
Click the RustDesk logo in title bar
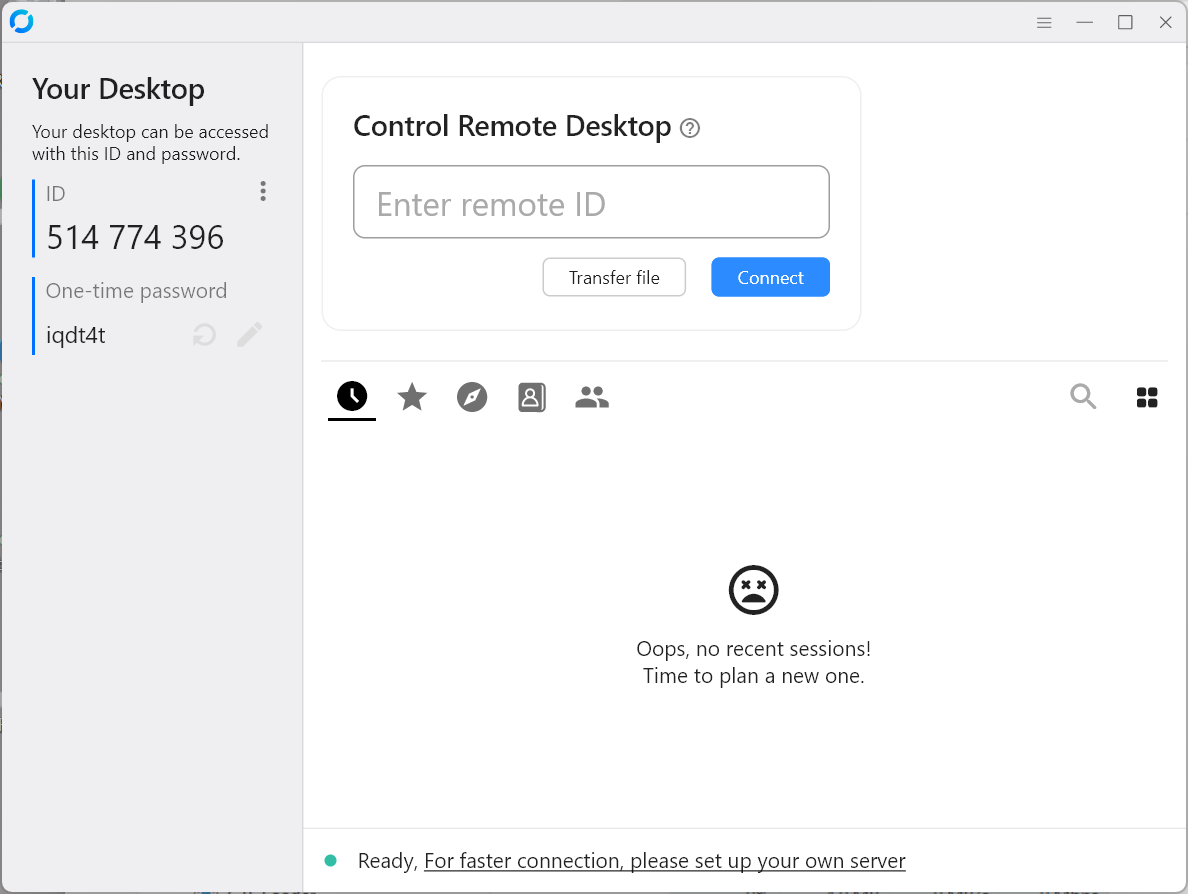(x=21, y=21)
